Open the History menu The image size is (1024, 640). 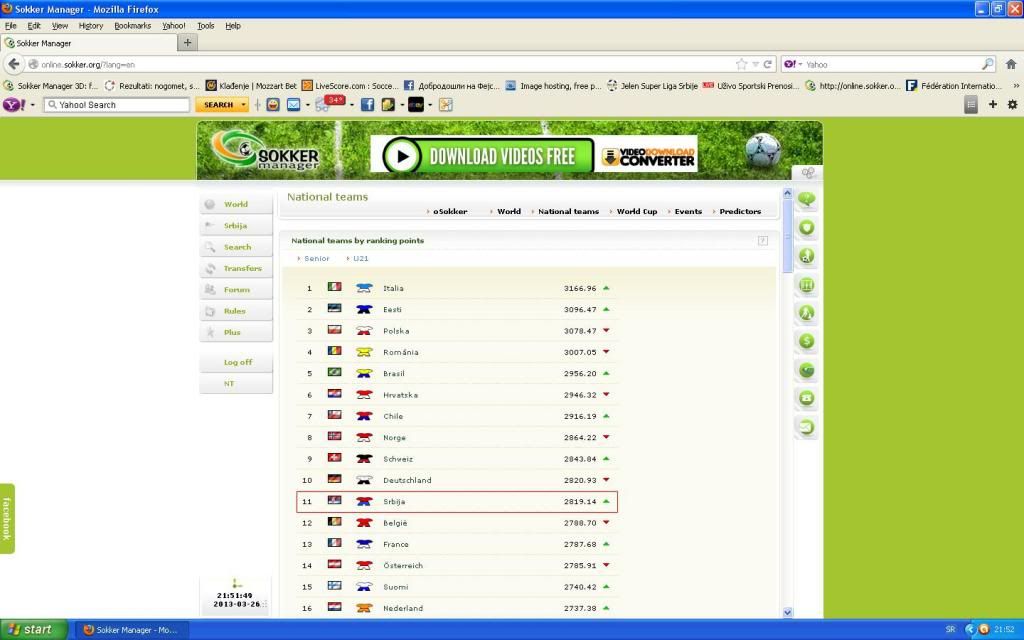(91, 25)
